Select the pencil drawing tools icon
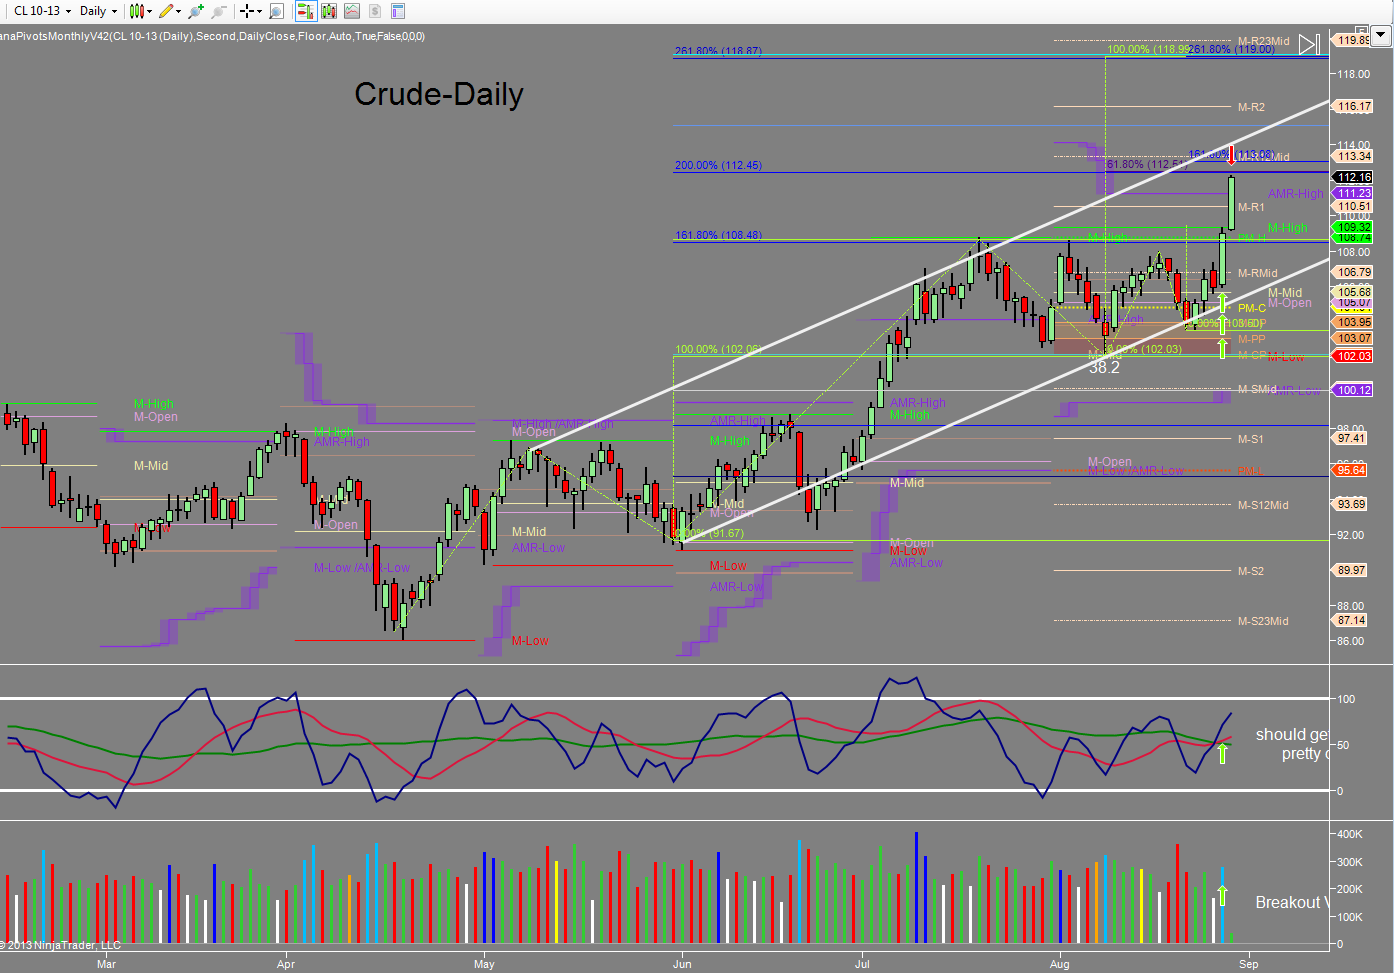Screen dimensions: 1394x973 (x=166, y=11)
